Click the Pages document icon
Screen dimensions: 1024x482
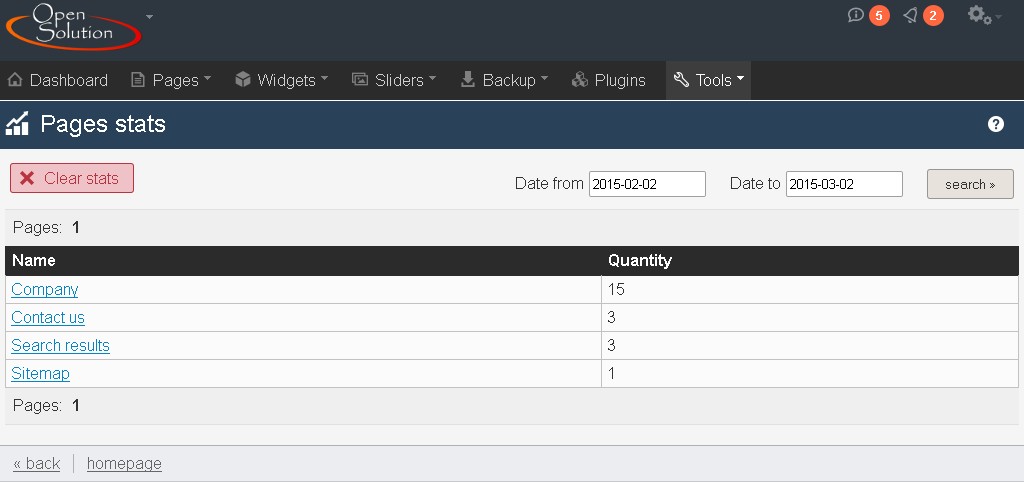pos(138,80)
